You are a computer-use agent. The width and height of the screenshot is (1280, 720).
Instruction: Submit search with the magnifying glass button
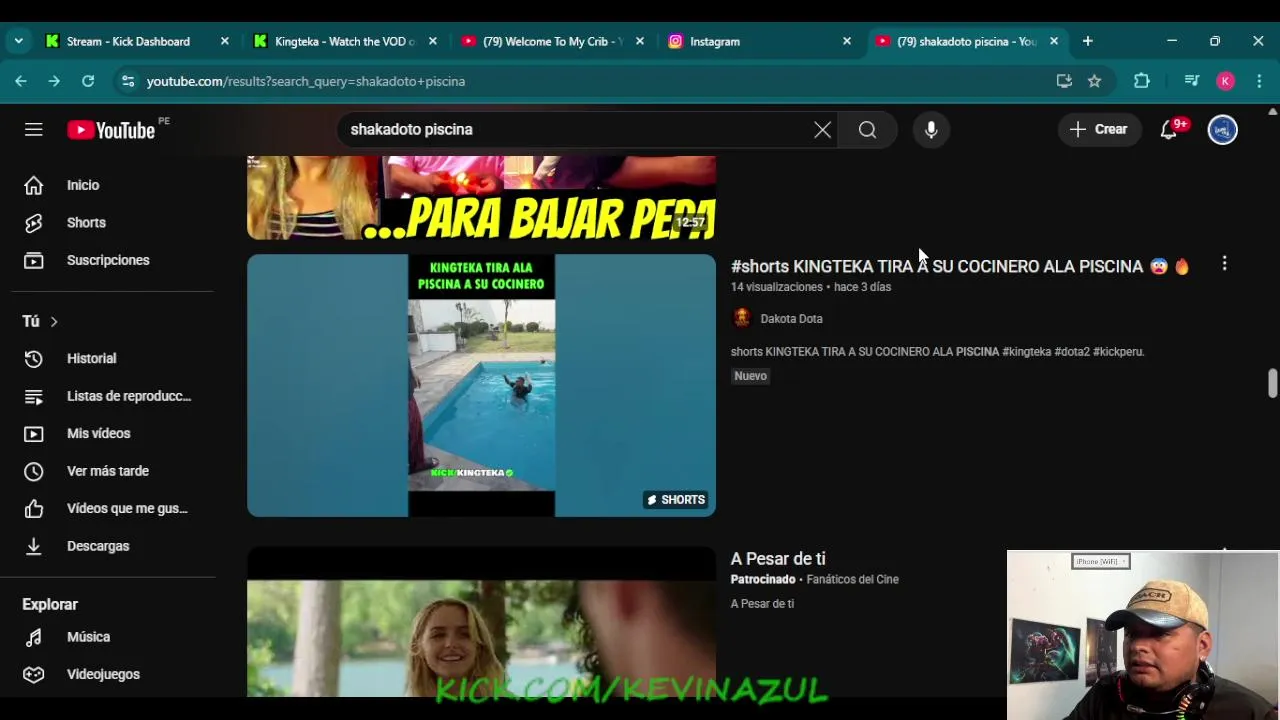pos(867,129)
